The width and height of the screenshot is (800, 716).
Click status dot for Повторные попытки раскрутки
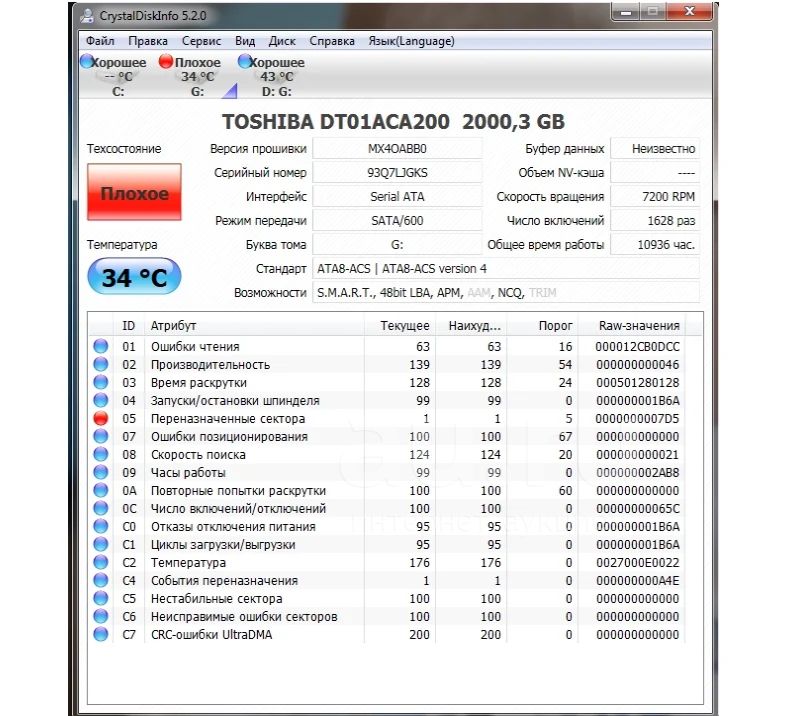101,490
